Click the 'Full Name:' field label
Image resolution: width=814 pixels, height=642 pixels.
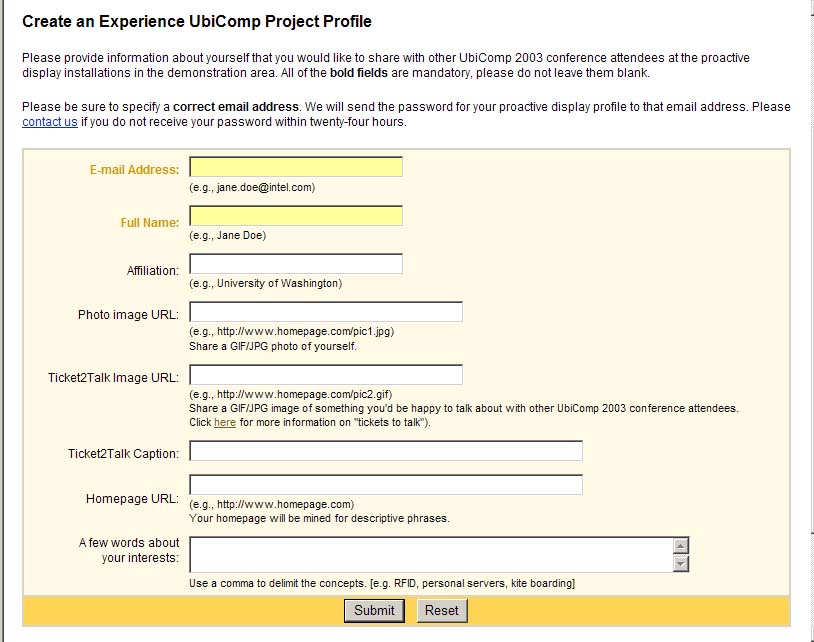pos(150,223)
